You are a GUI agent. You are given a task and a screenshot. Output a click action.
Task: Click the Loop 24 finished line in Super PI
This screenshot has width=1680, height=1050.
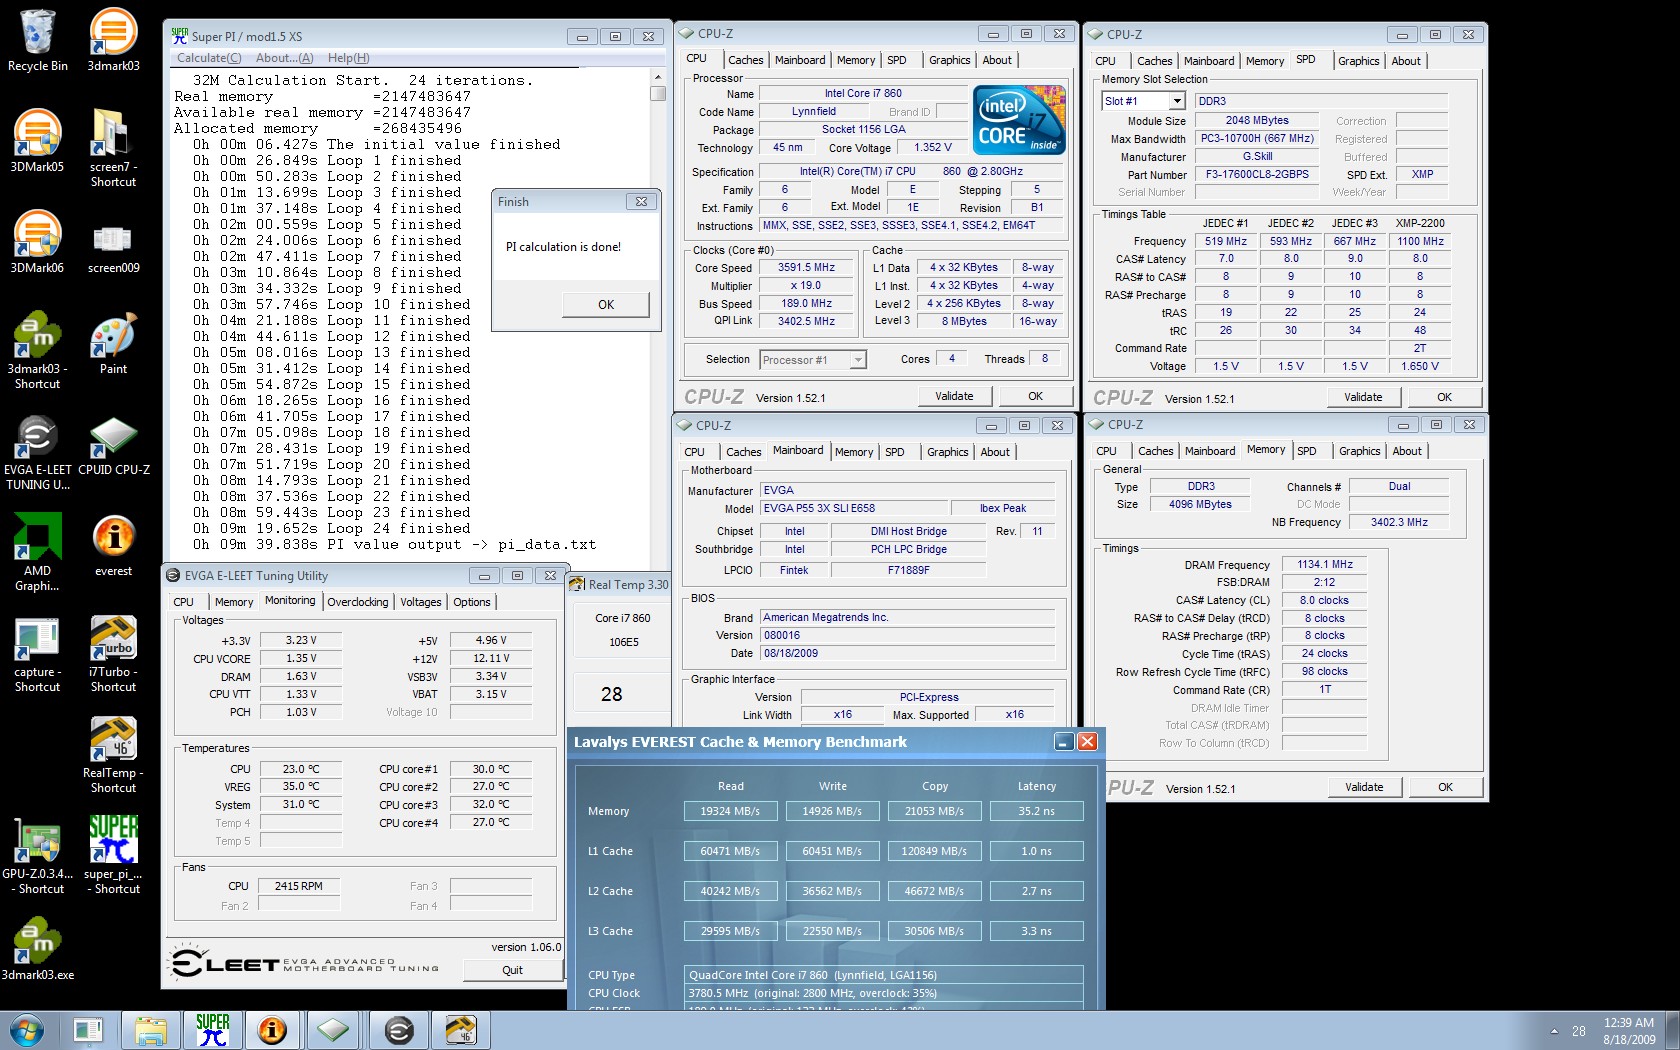pyautogui.click(x=332, y=529)
